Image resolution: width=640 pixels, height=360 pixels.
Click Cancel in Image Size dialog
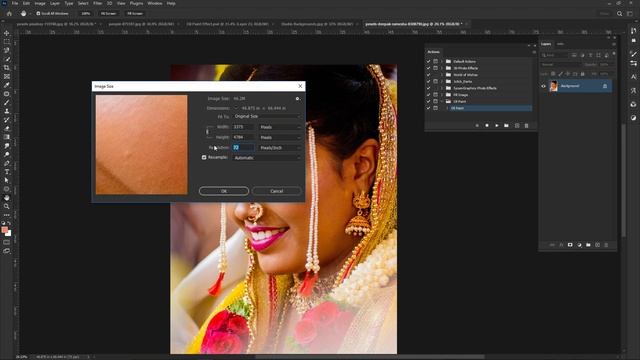276,191
